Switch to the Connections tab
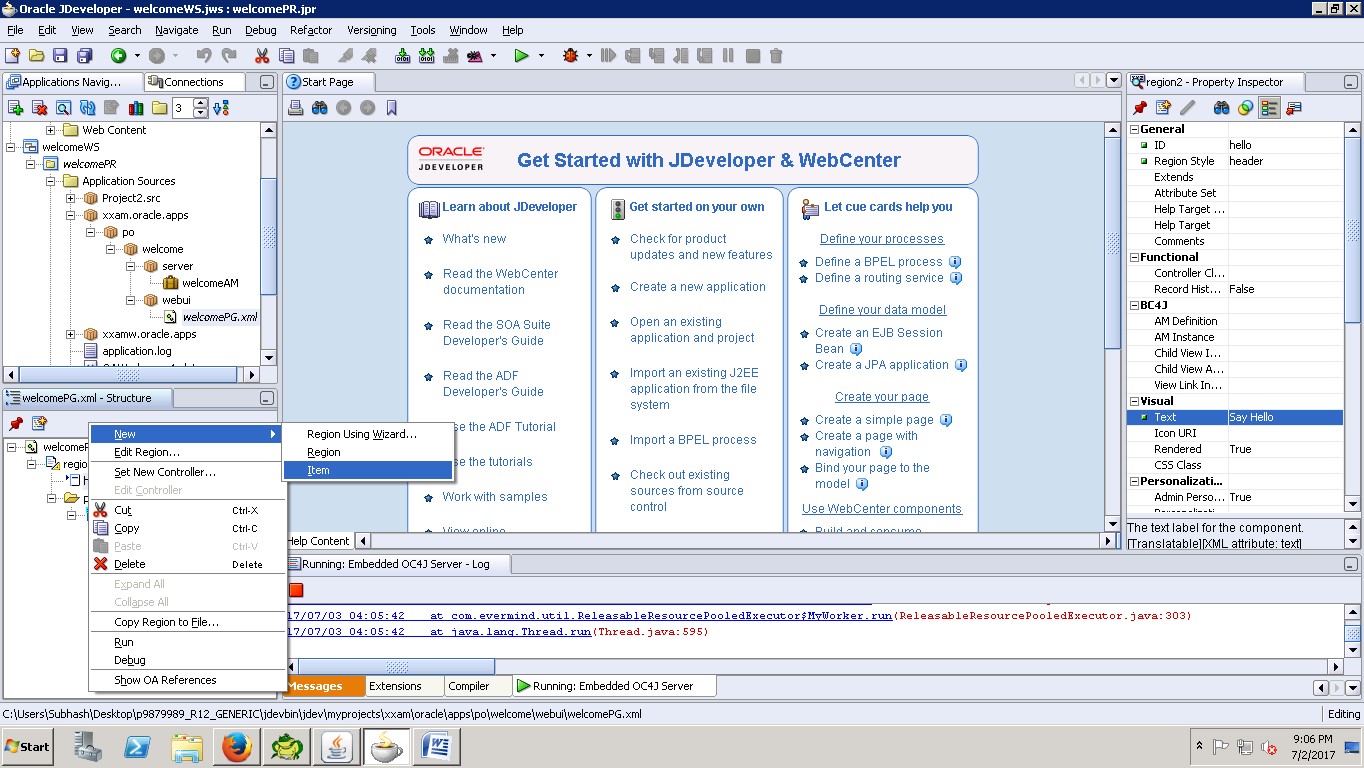 tap(194, 82)
